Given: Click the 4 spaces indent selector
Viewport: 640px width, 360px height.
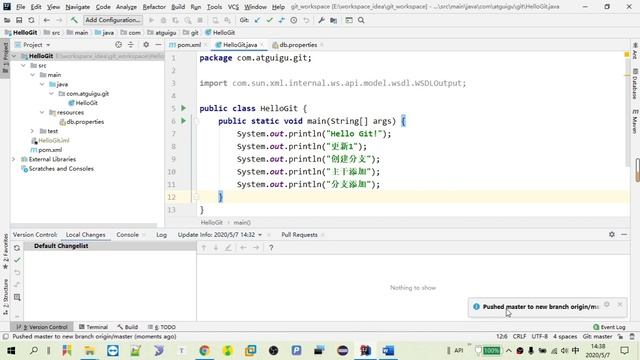Looking at the screenshot, I should pos(565,337).
